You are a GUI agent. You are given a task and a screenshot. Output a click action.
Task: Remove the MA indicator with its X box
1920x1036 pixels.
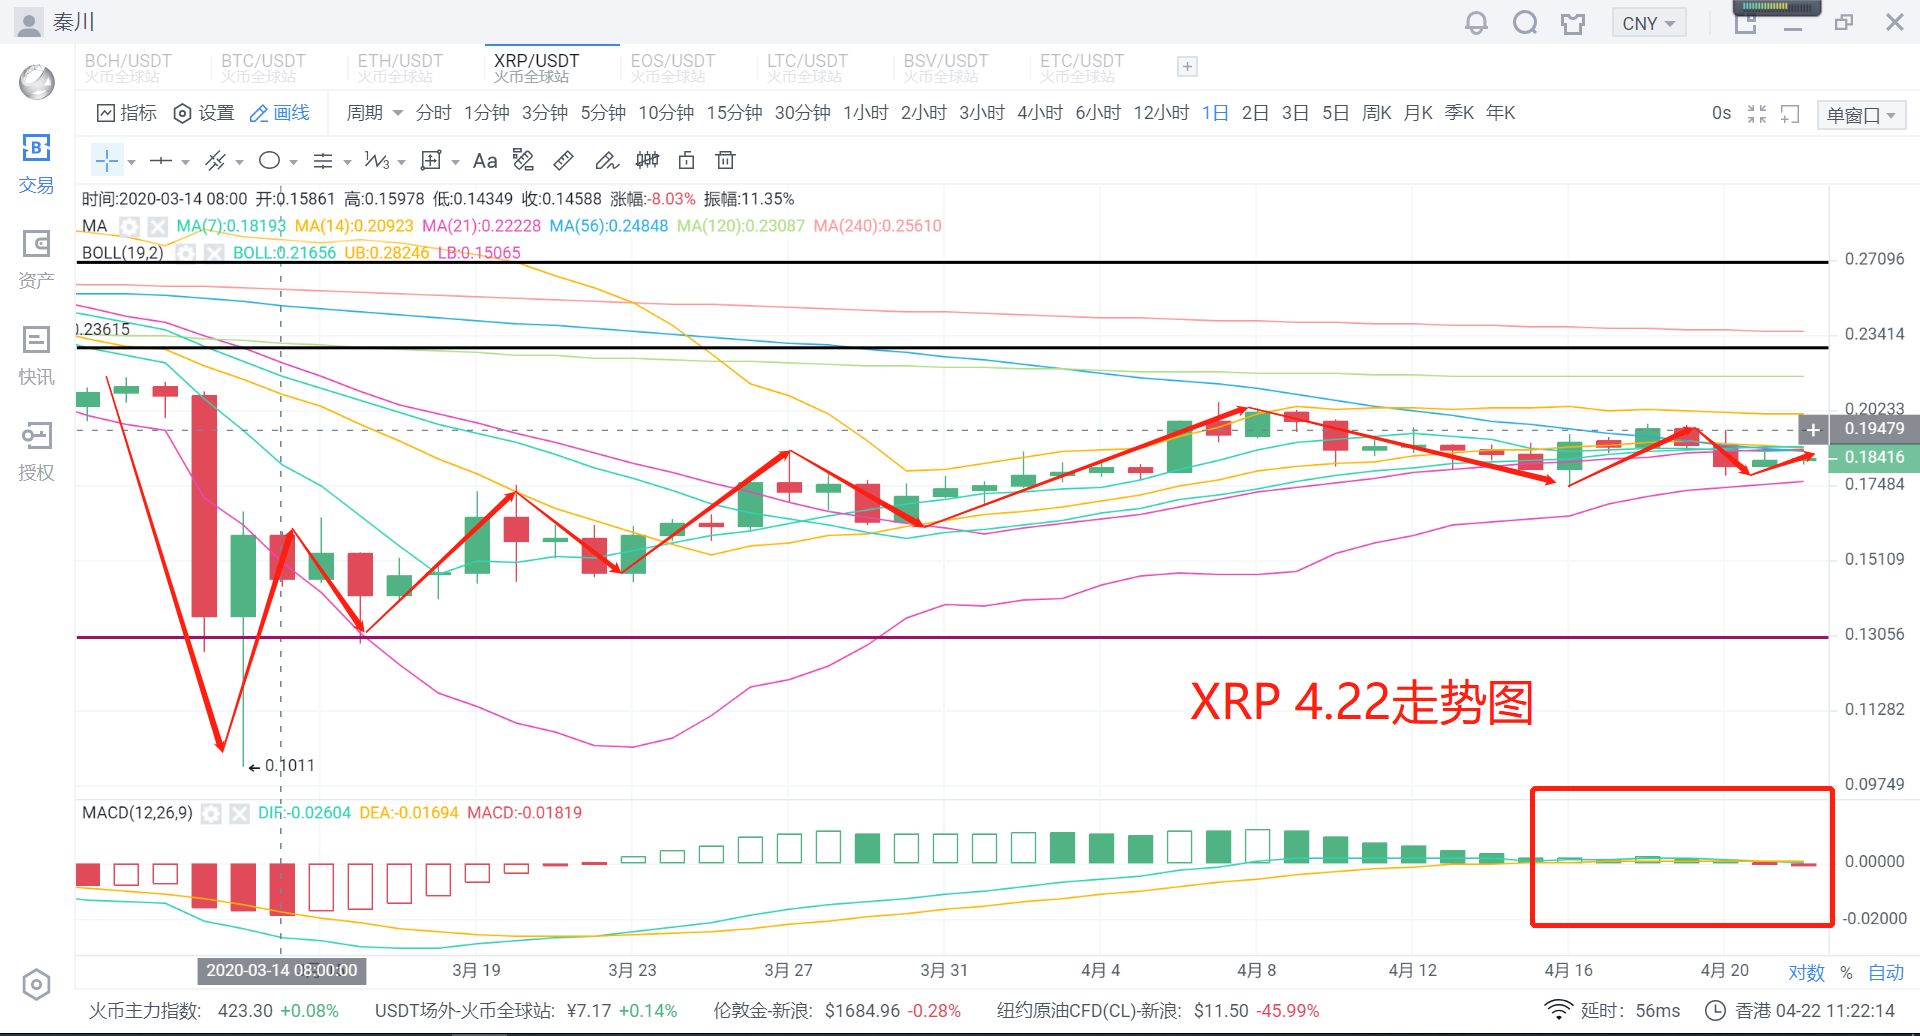click(157, 226)
